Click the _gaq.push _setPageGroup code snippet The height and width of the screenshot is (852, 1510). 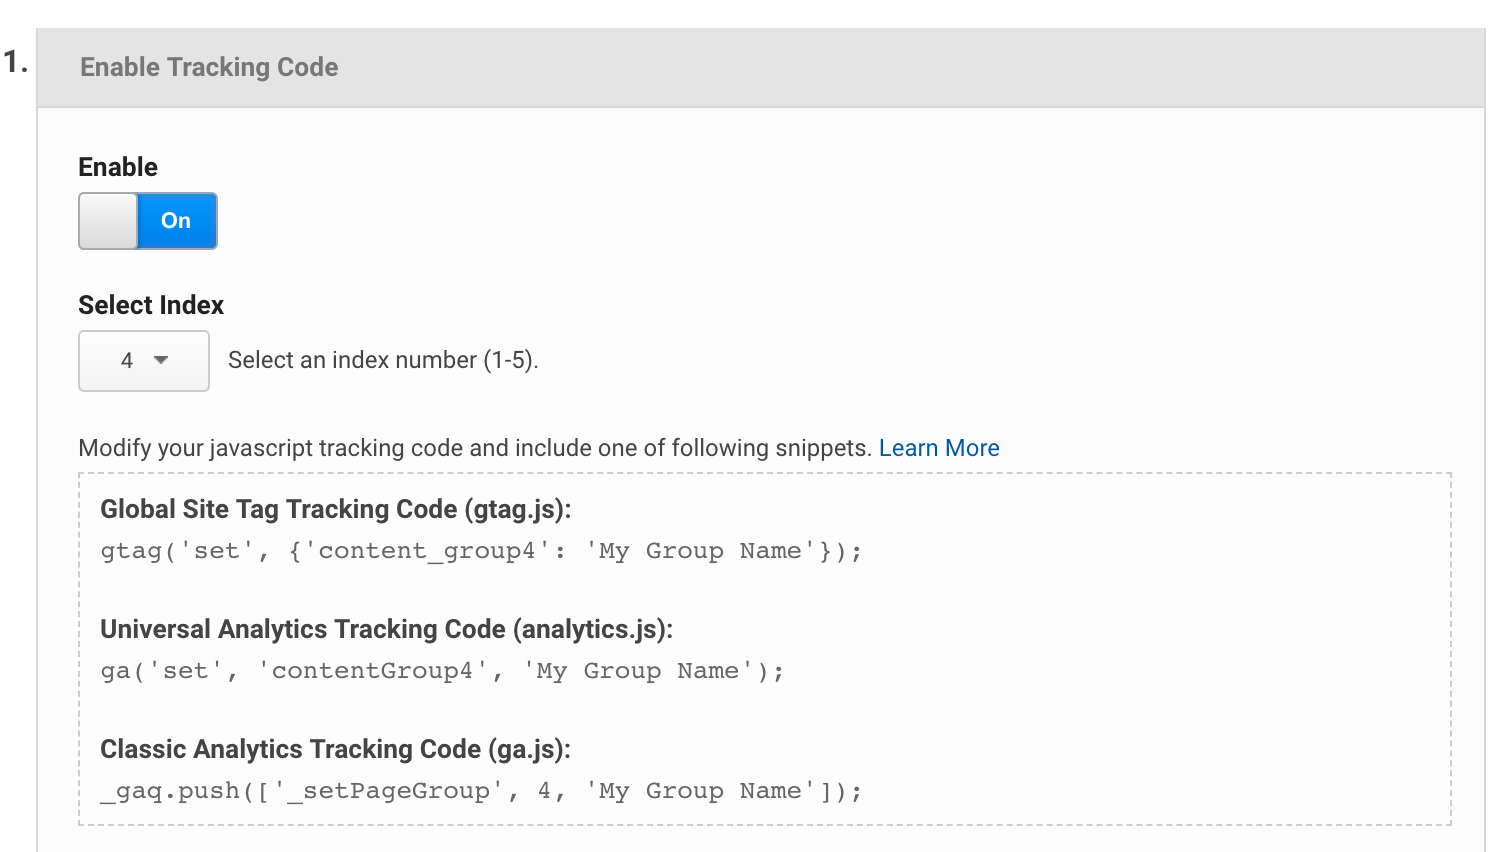[481, 791]
